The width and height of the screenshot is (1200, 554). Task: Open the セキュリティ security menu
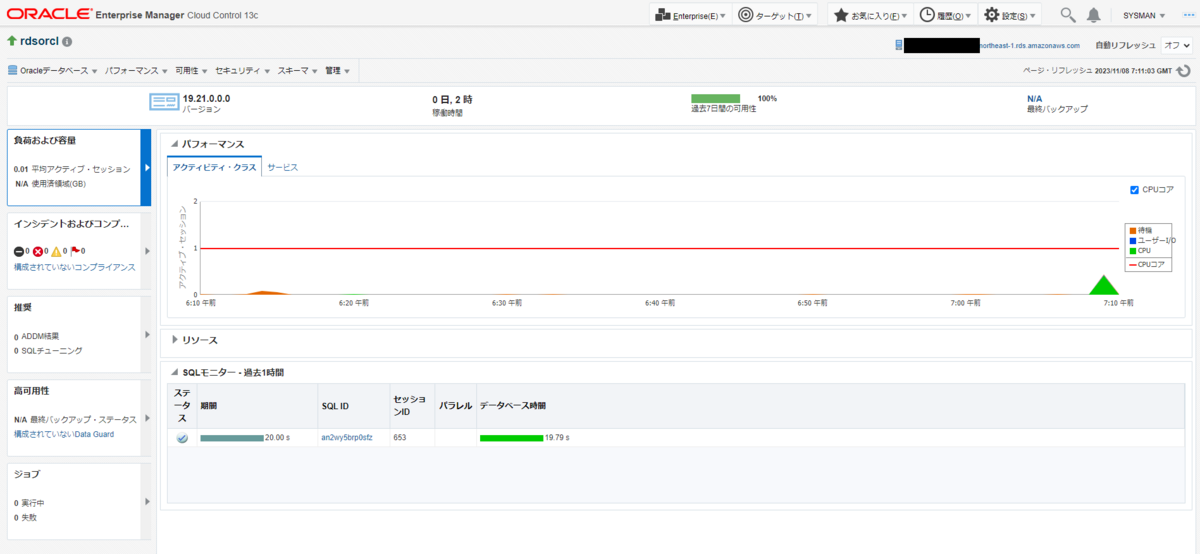[243, 71]
